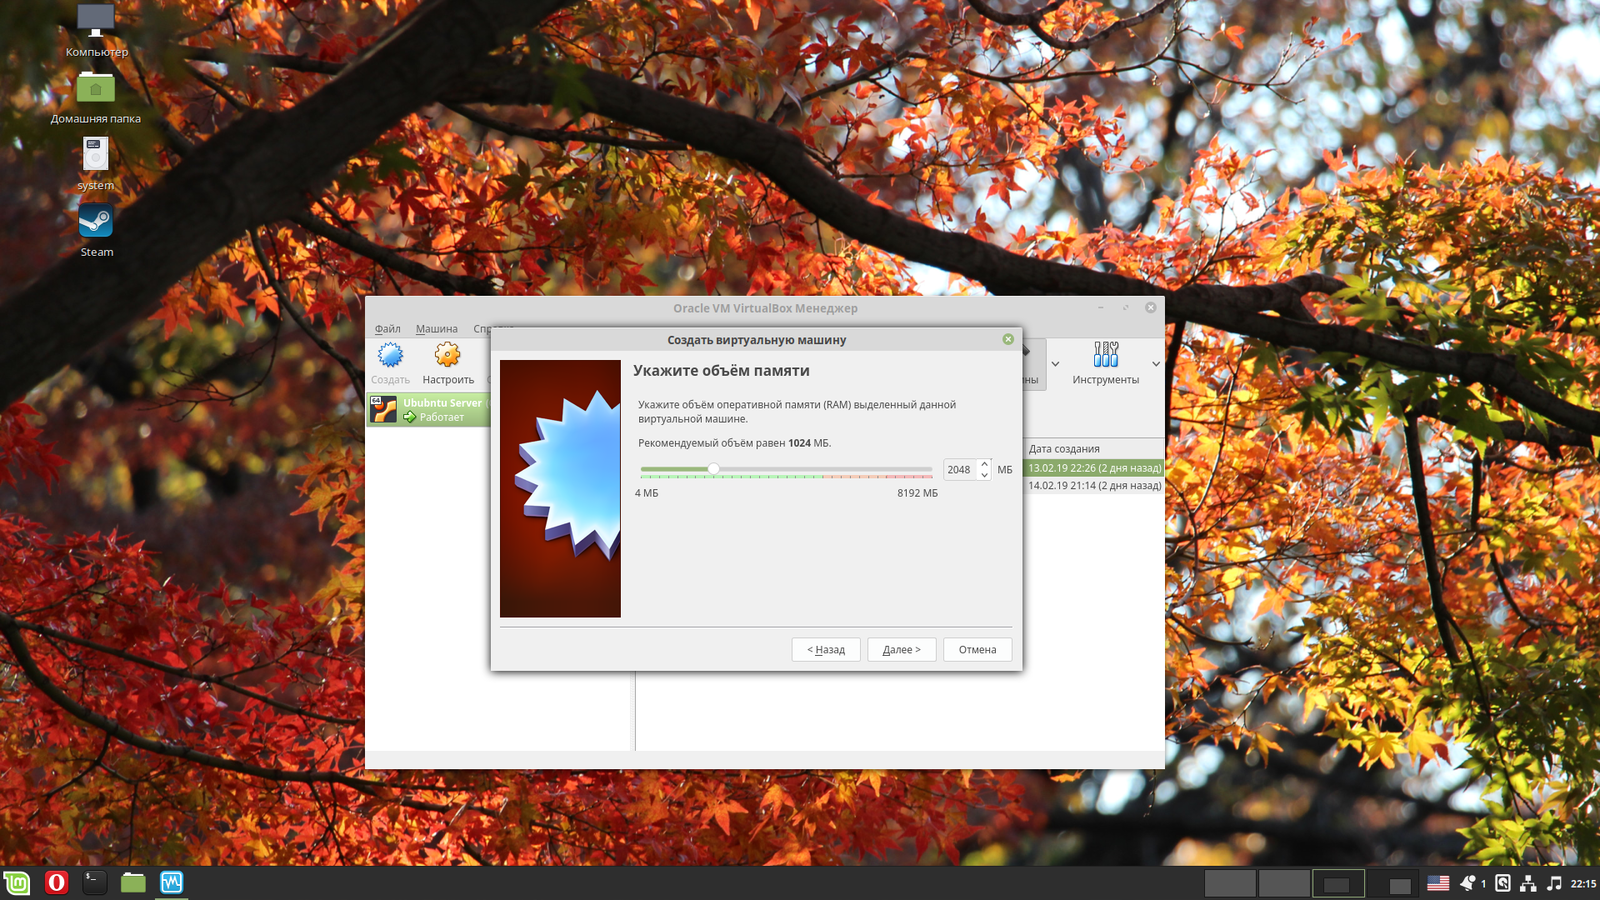Increase memory with the spinbox up arrow

[984, 464]
